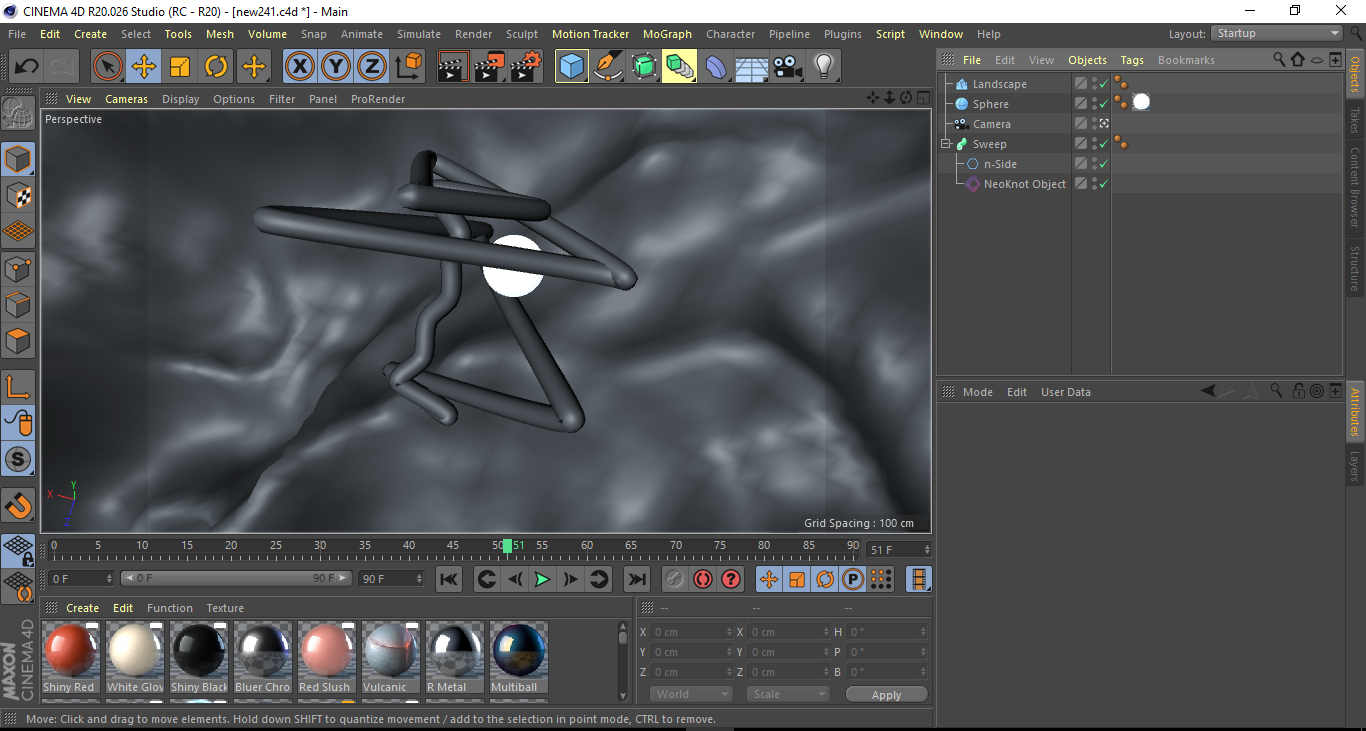Click the Apply coordinates button
The height and width of the screenshot is (731, 1366).
coord(886,694)
